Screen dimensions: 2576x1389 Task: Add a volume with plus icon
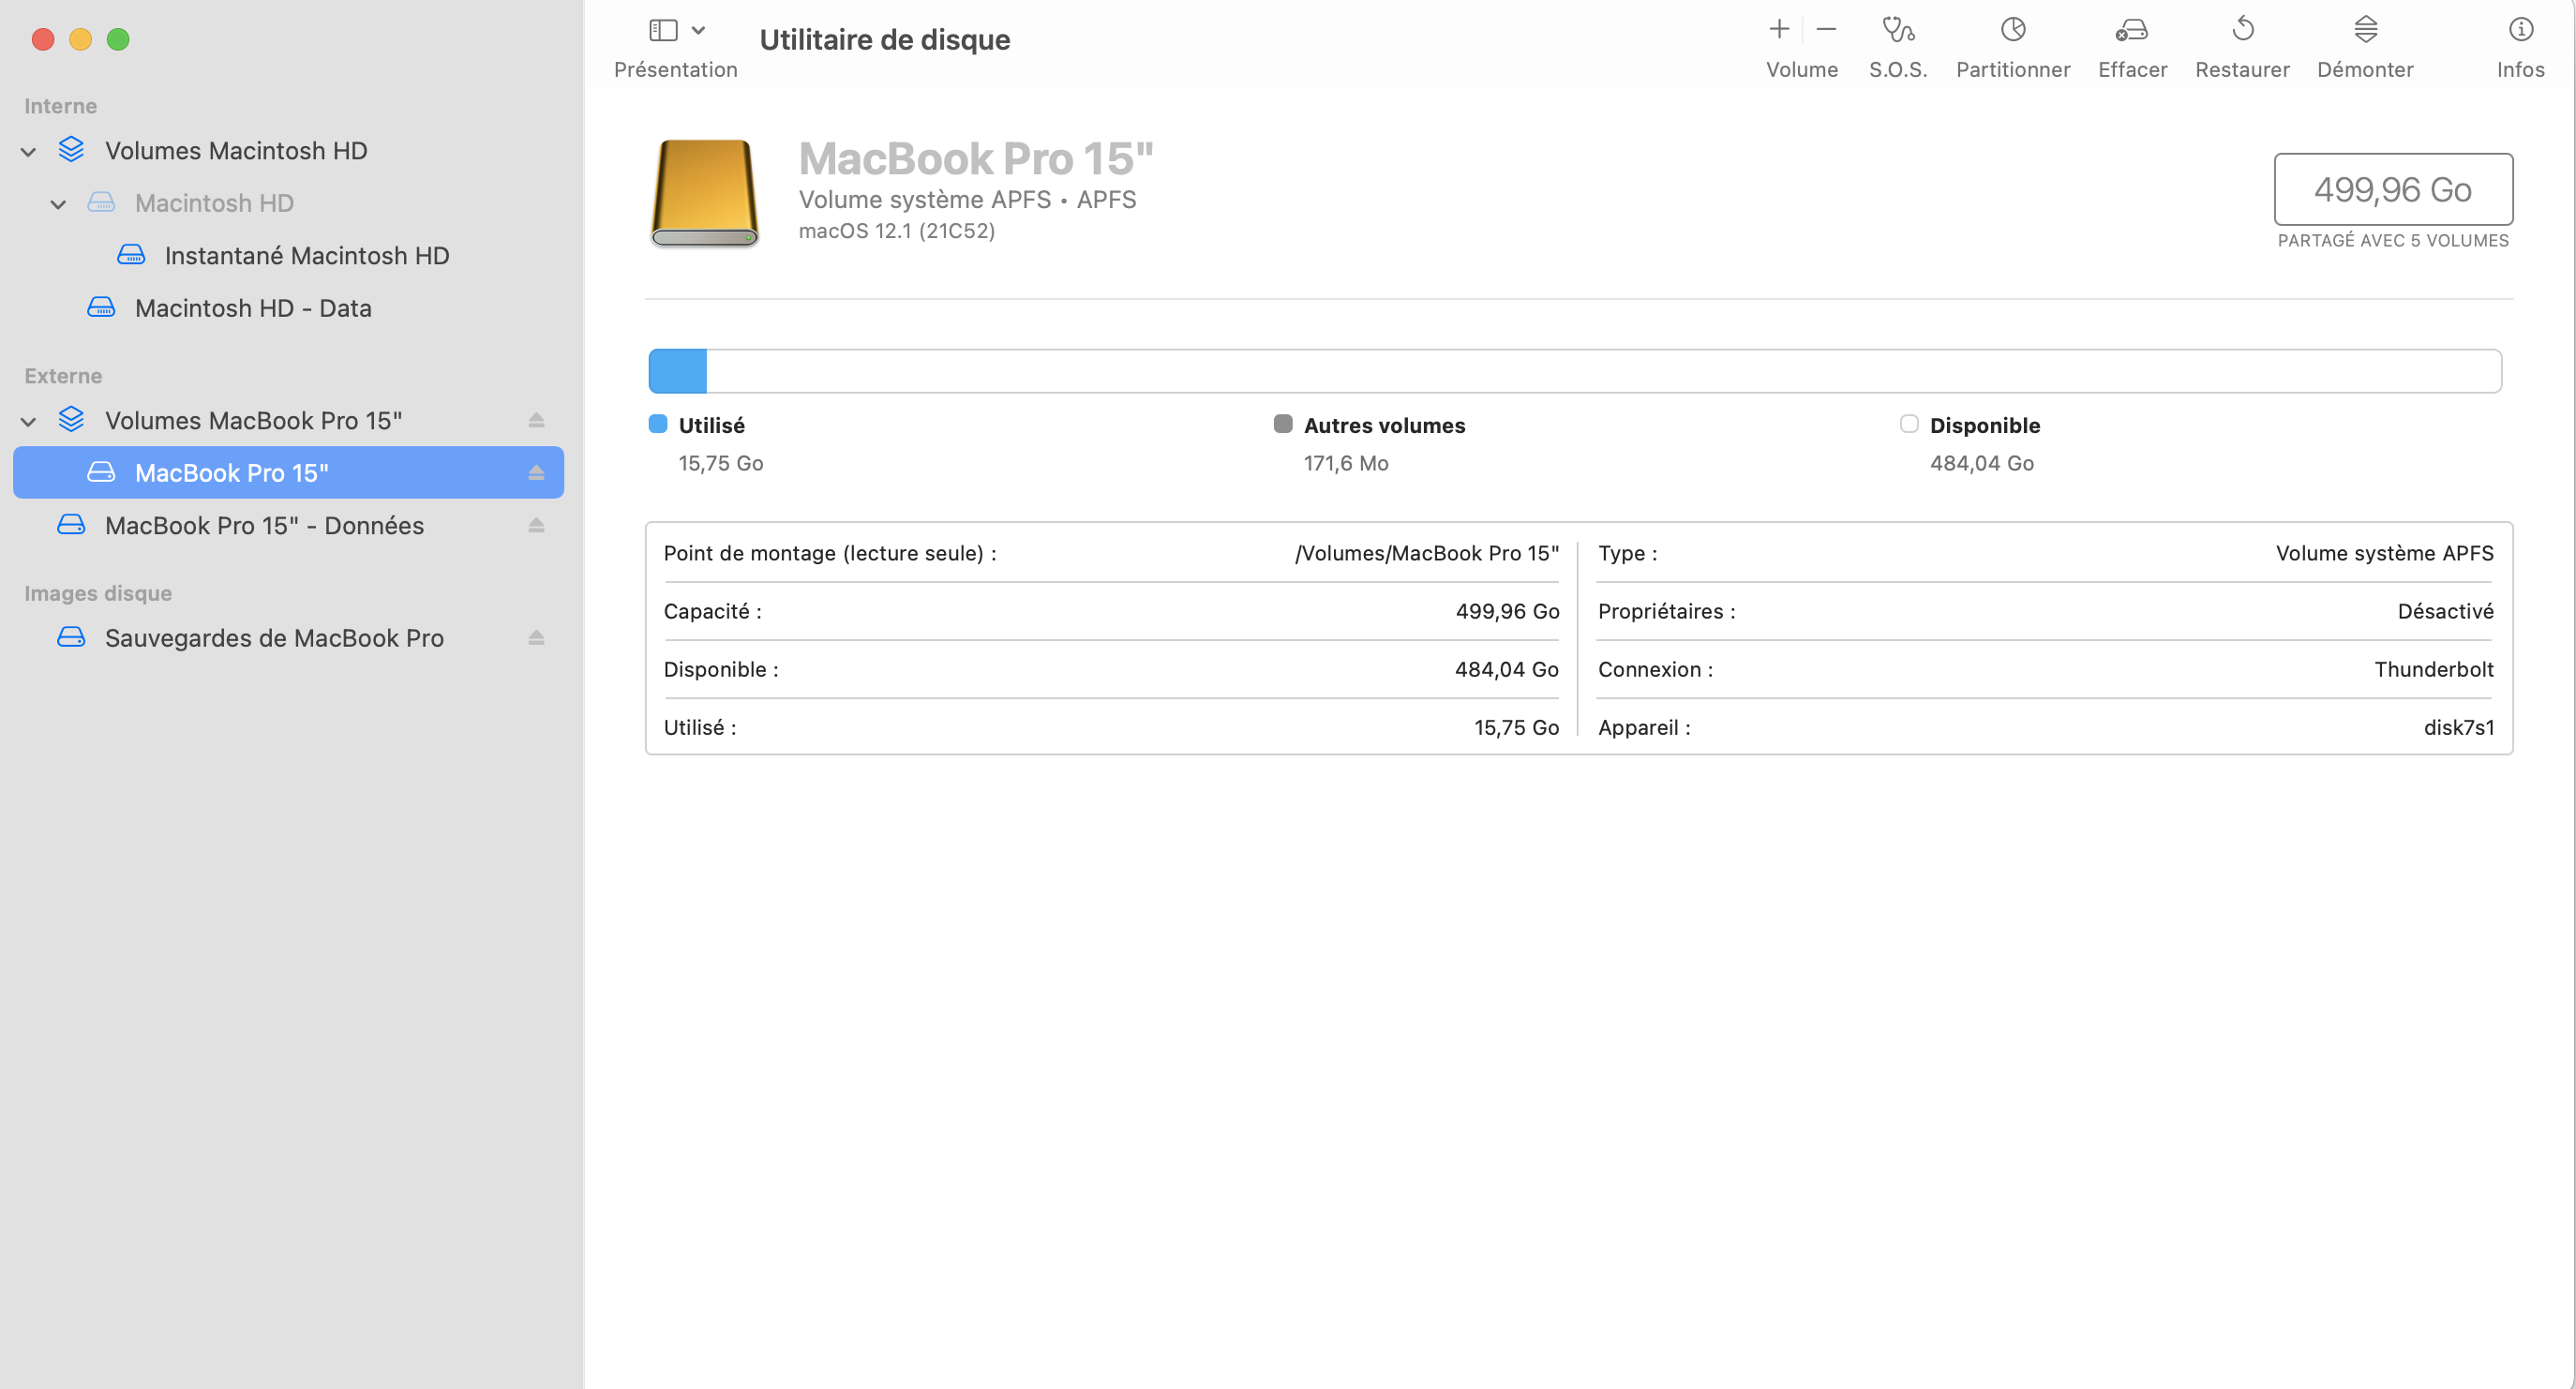(x=1778, y=30)
